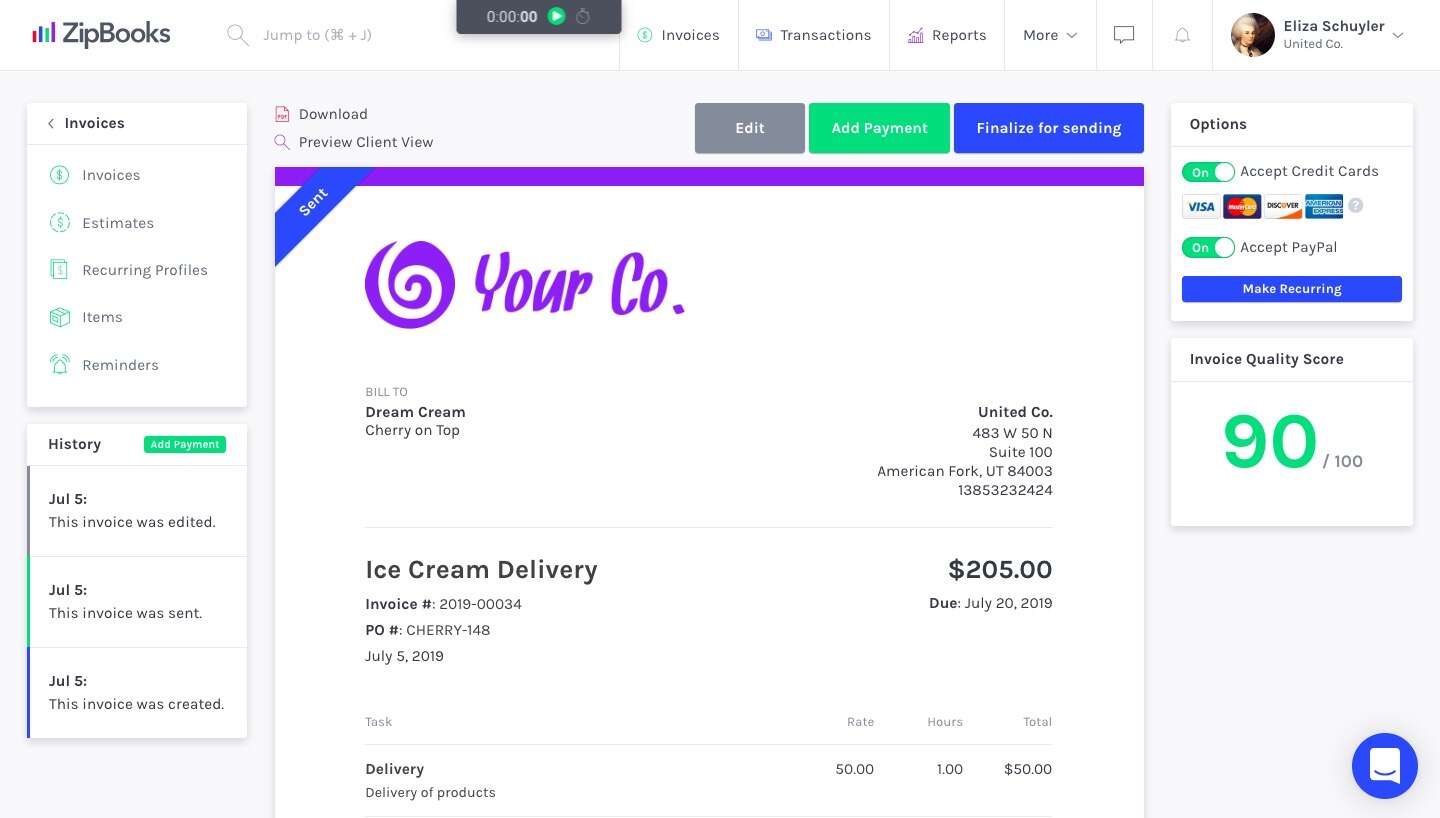
Task: Click the chat messages icon in header
Action: 1124,35
